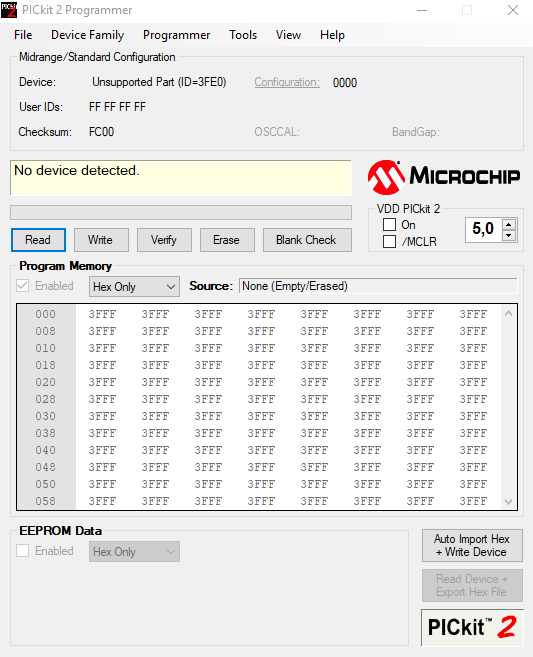Click Auto Import Hex + Write Device
Viewport: 533px width, 657px height.
[x=472, y=545]
